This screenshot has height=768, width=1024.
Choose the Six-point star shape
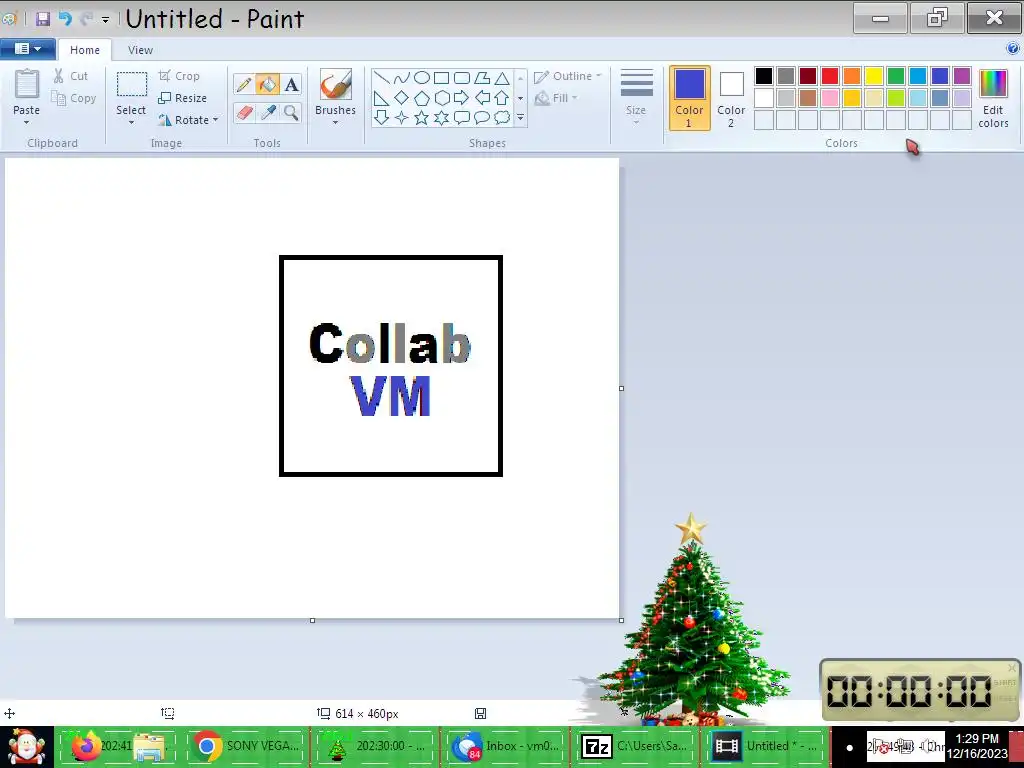pyautogui.click(x=441, y=118)
